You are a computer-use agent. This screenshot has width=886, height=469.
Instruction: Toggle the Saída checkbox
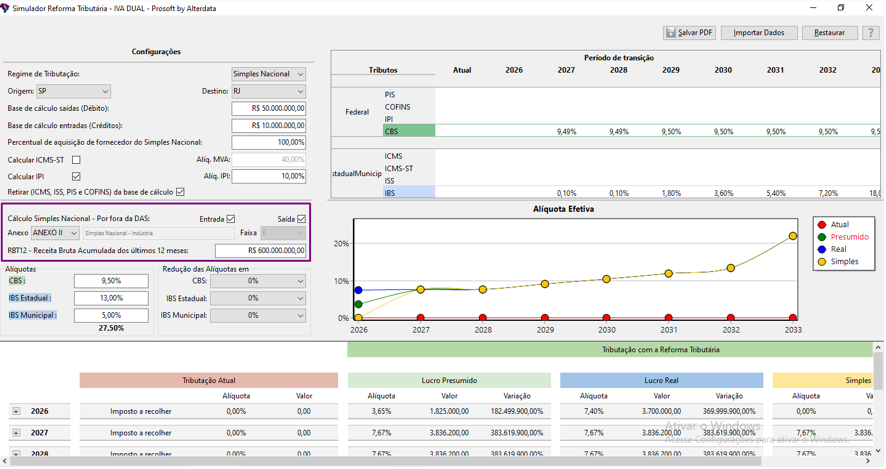tap(301, 219)
